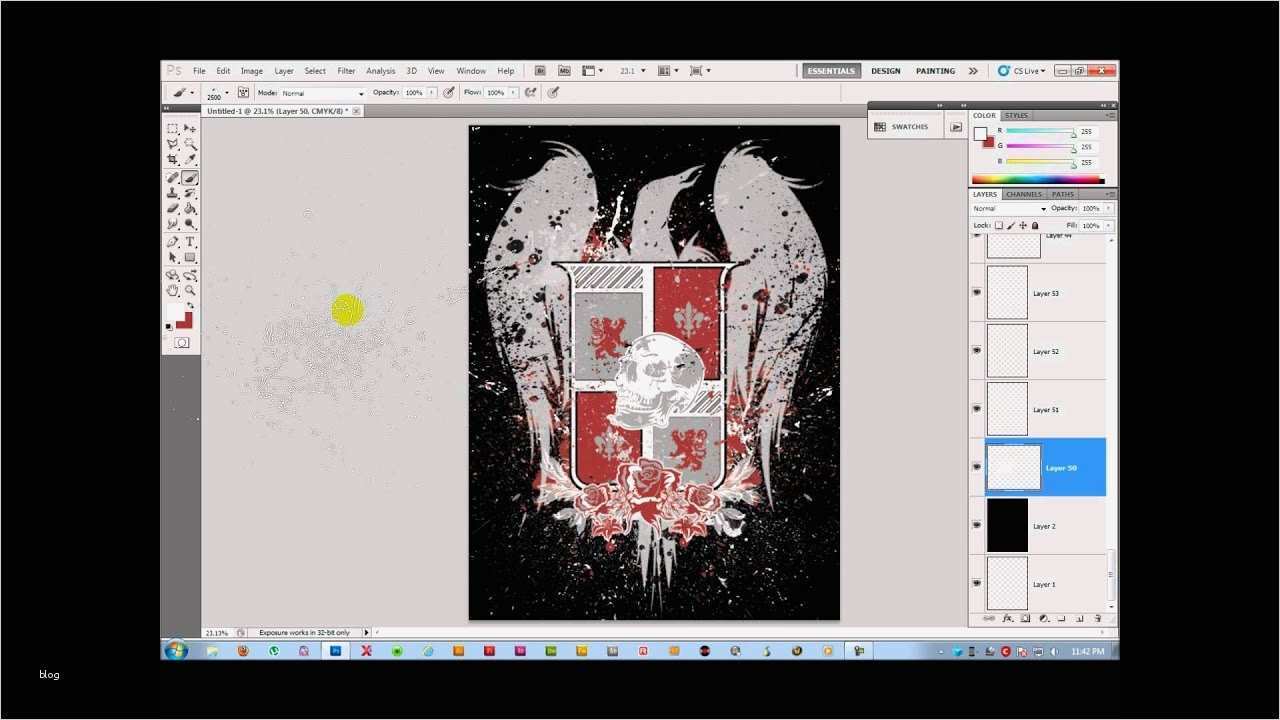Select the Healing Brush tool
The width and height of the screenshot is (1280, 720).
coord(173,177)
